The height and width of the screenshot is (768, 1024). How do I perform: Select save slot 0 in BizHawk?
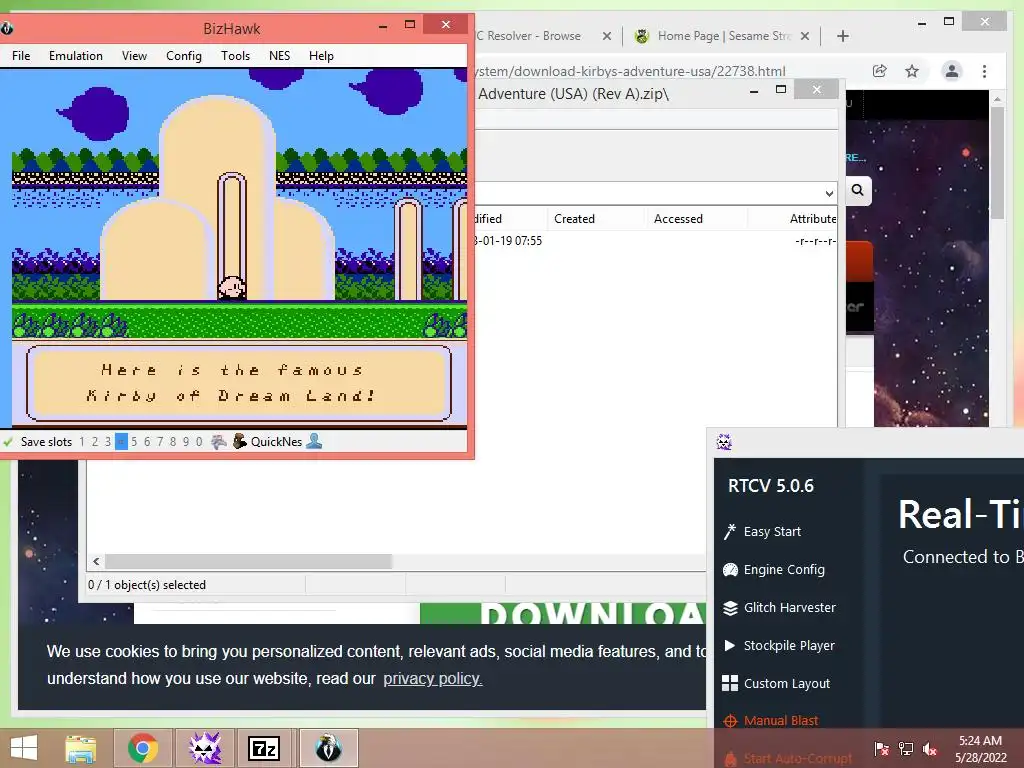pos(199,441)
